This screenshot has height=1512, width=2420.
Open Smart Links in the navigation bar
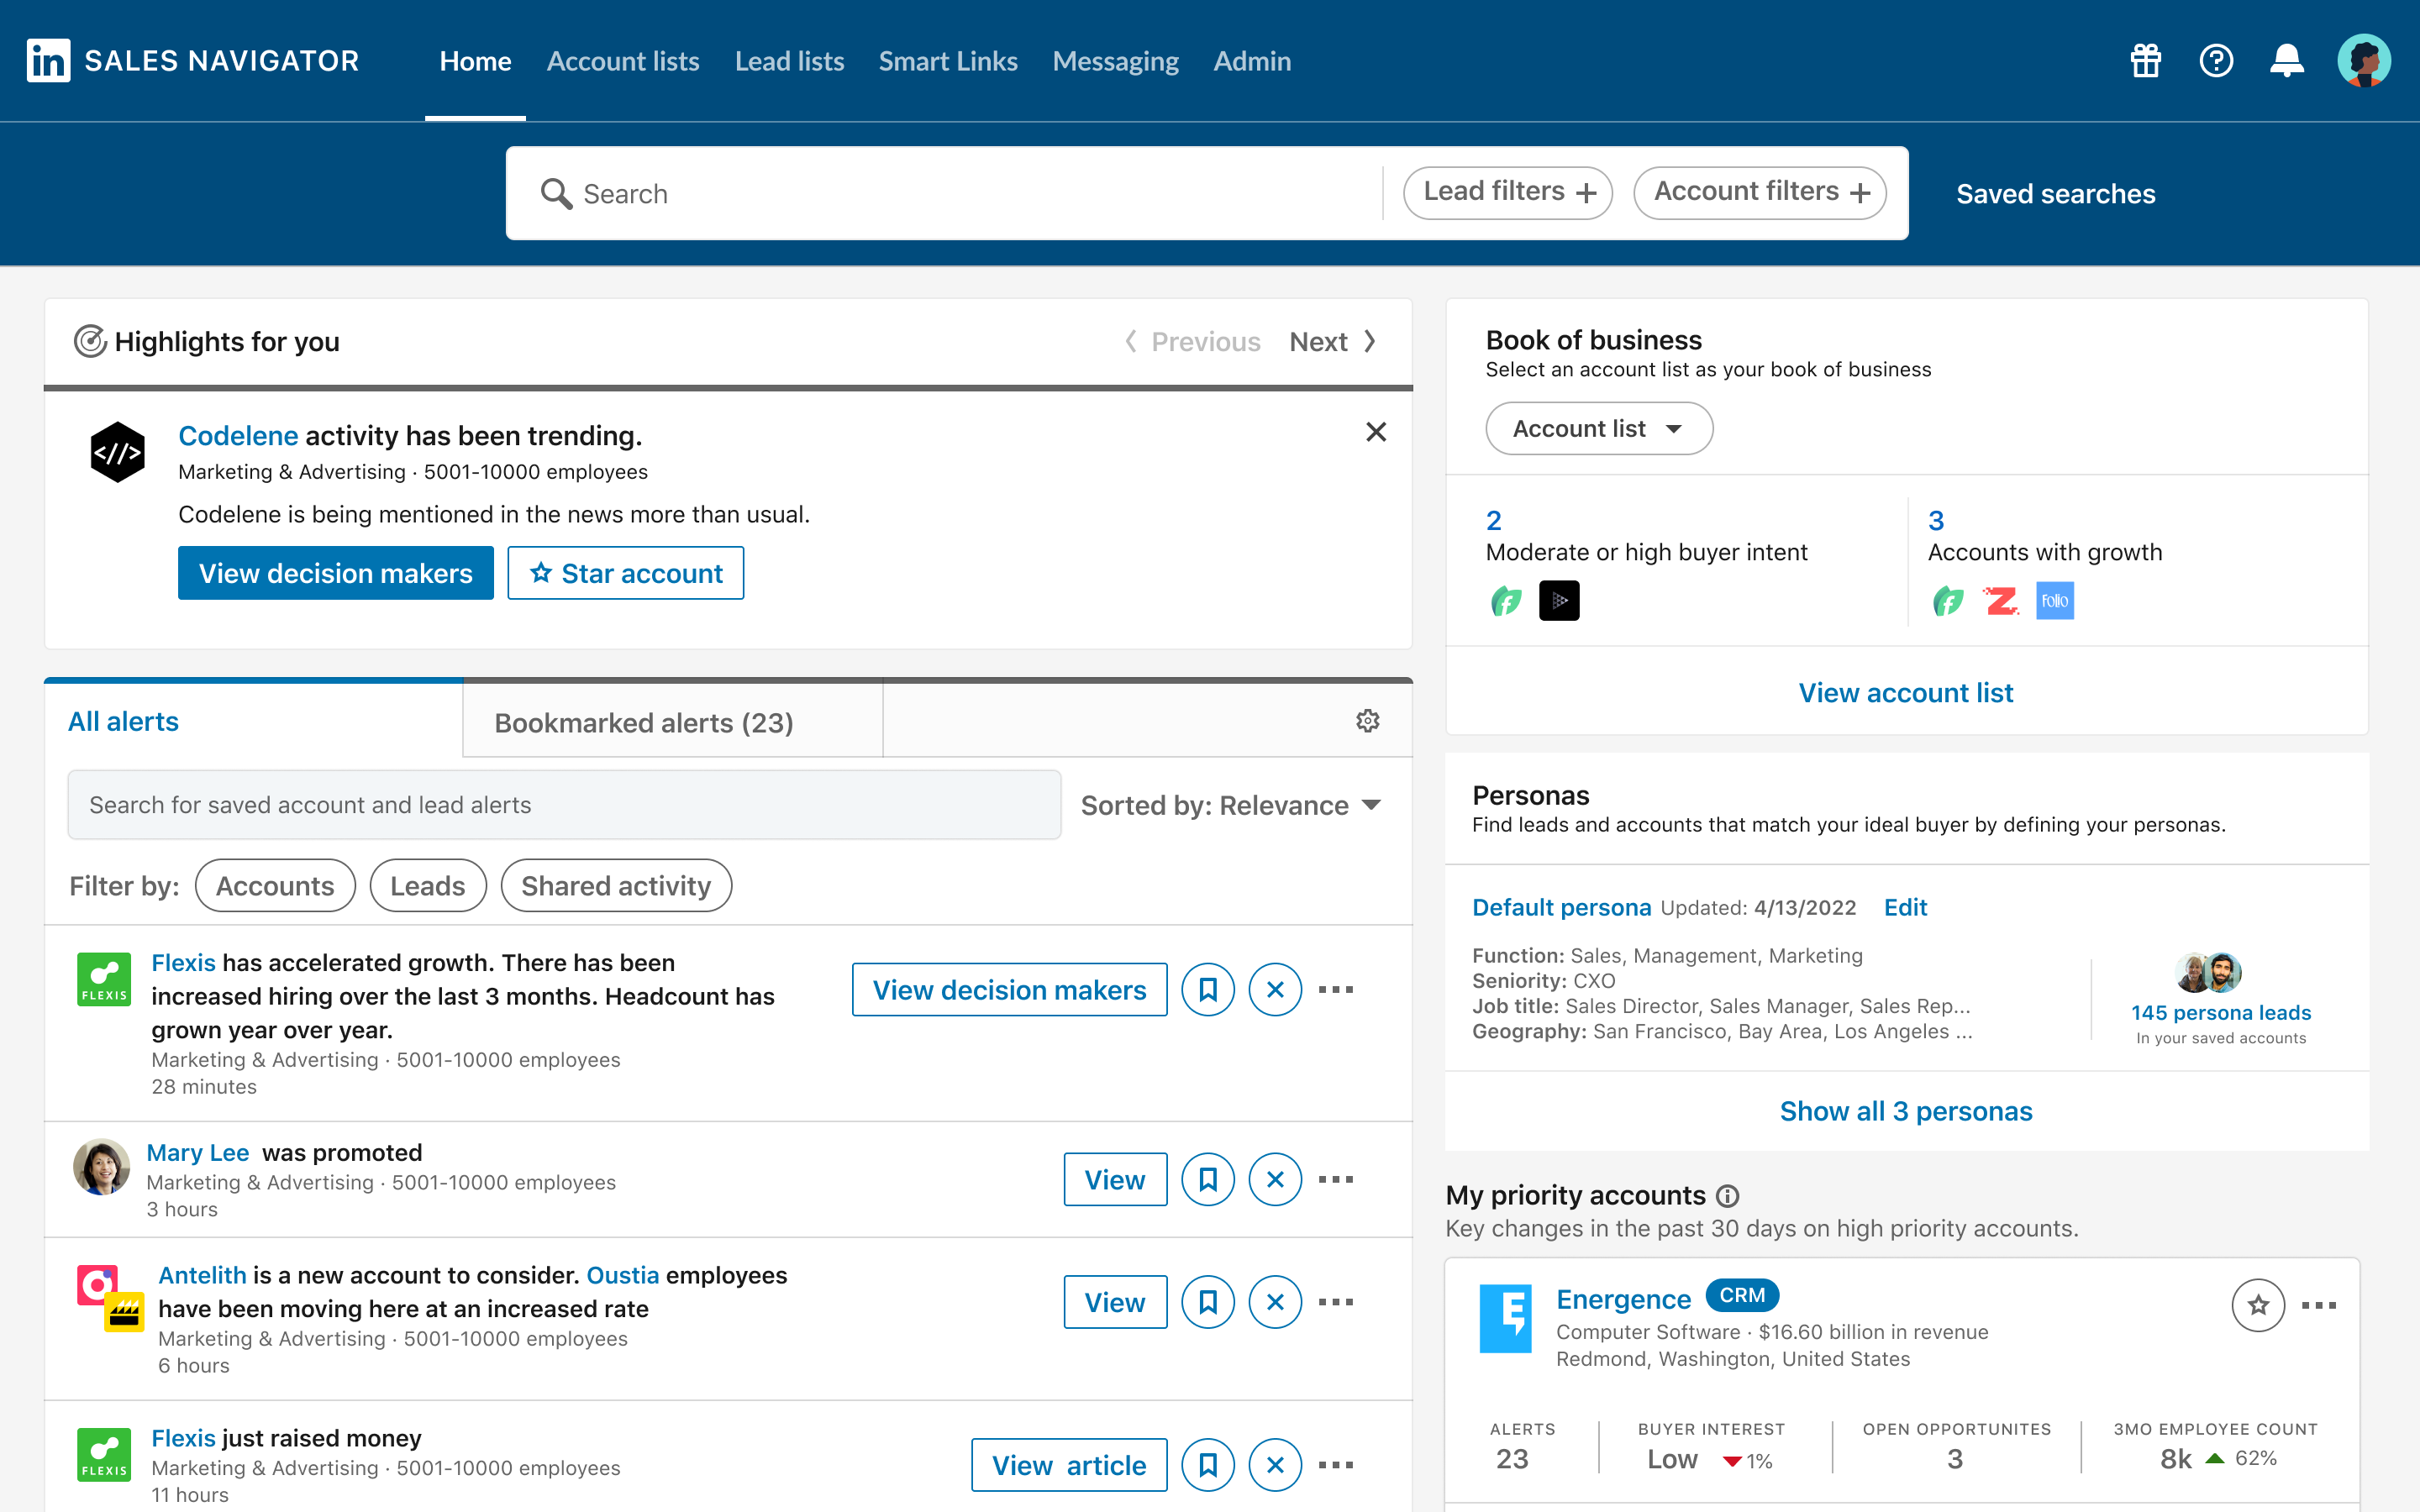tap(948, 61)
